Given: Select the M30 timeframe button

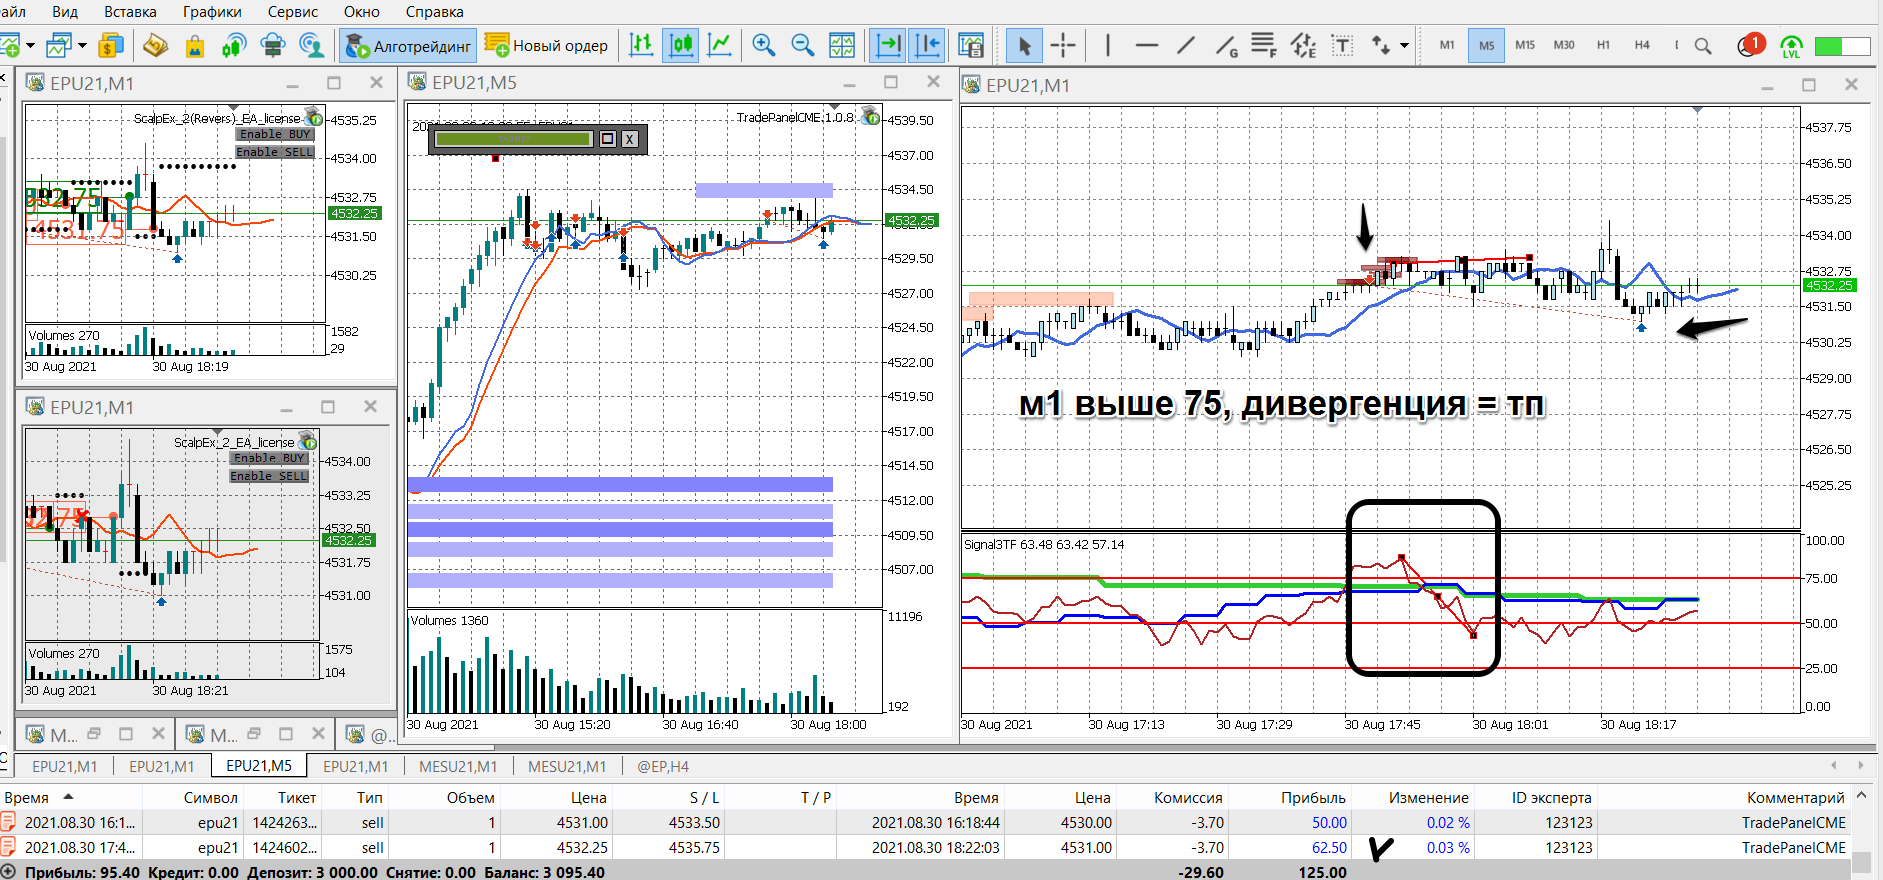Looking at the screenshot, I should coord(1564,45).
